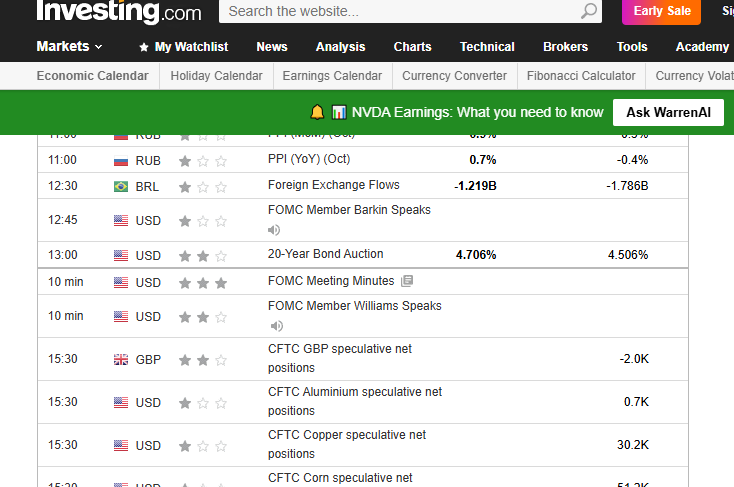
Task: Click the -1.786B previous value
Action: click(x=627, y=186)
